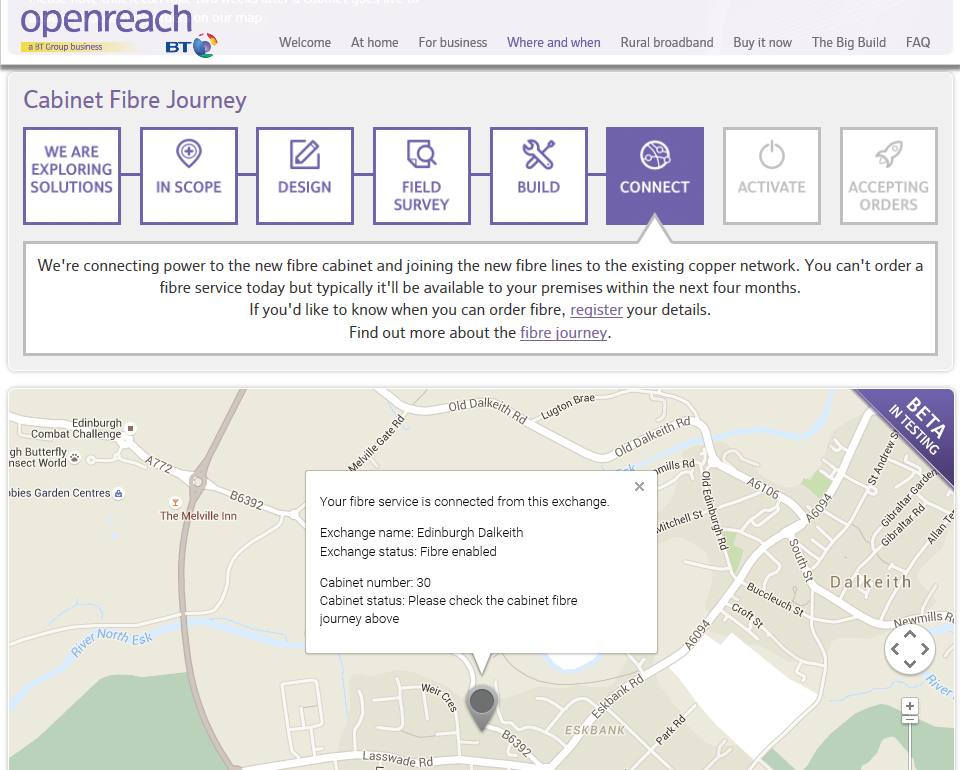The height and width of the screenshot is (770, 960).
Task: Click the Openreach logo
Action: (x=106, y=22)
